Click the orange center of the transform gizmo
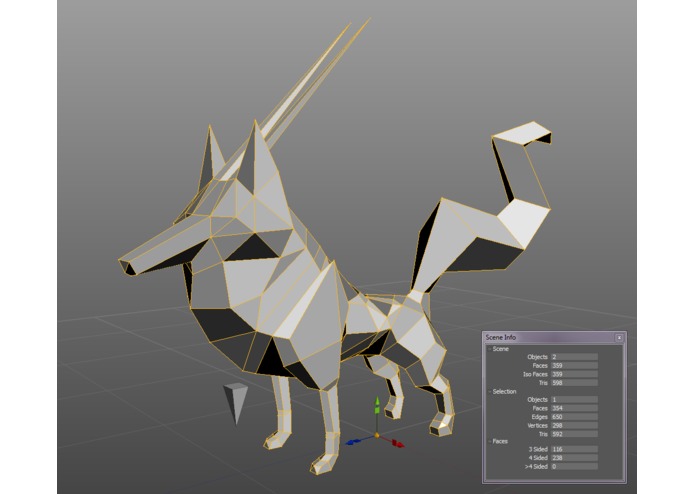 click(x=377, y=436)
